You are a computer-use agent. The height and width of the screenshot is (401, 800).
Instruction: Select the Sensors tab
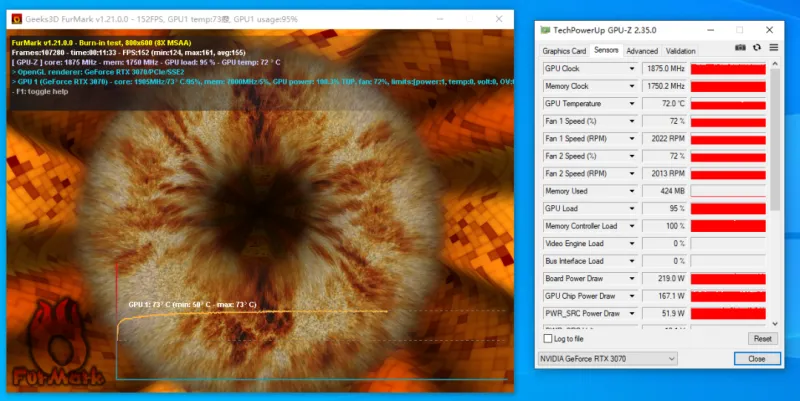point(606,50)
